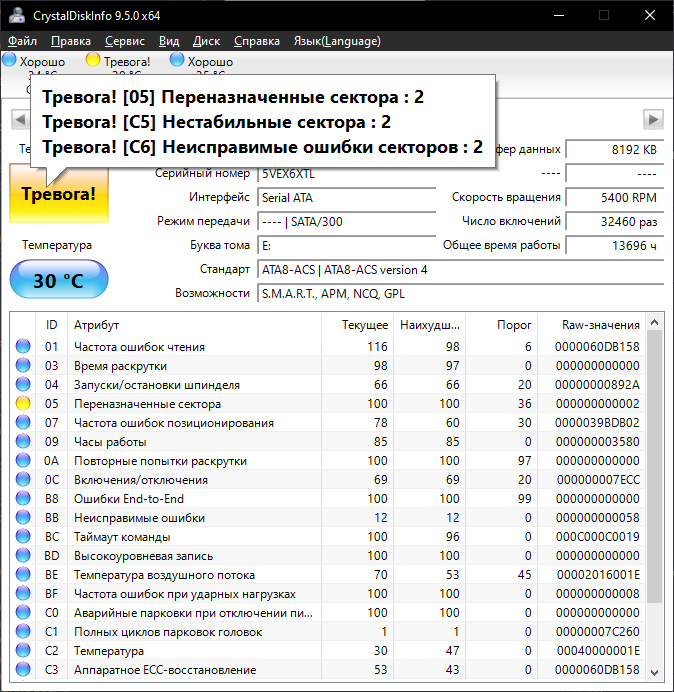Click the drive letter field E:

click(x=346, y=245)
